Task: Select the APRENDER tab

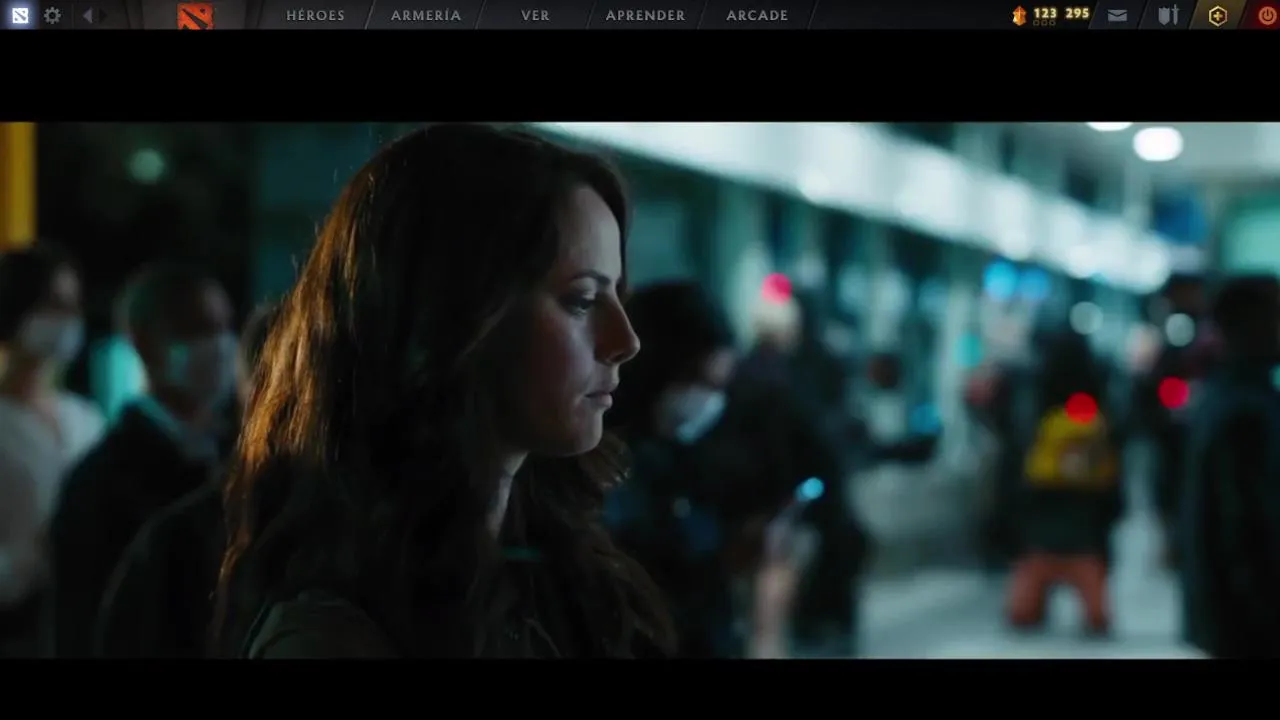Action: coord(645,15)
